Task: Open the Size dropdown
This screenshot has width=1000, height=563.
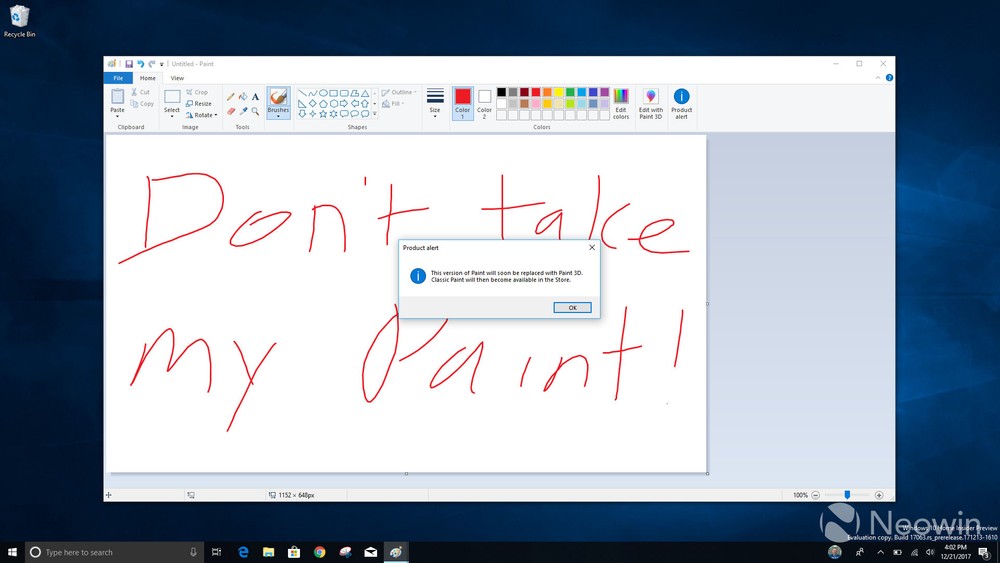Action: pos(435,103)
